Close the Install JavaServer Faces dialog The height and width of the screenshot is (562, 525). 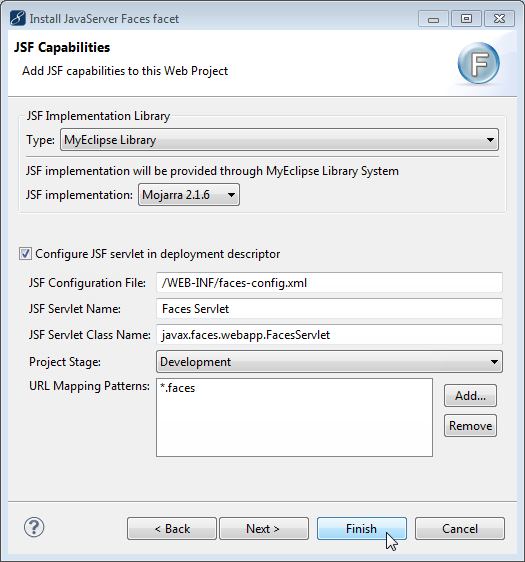499,19
